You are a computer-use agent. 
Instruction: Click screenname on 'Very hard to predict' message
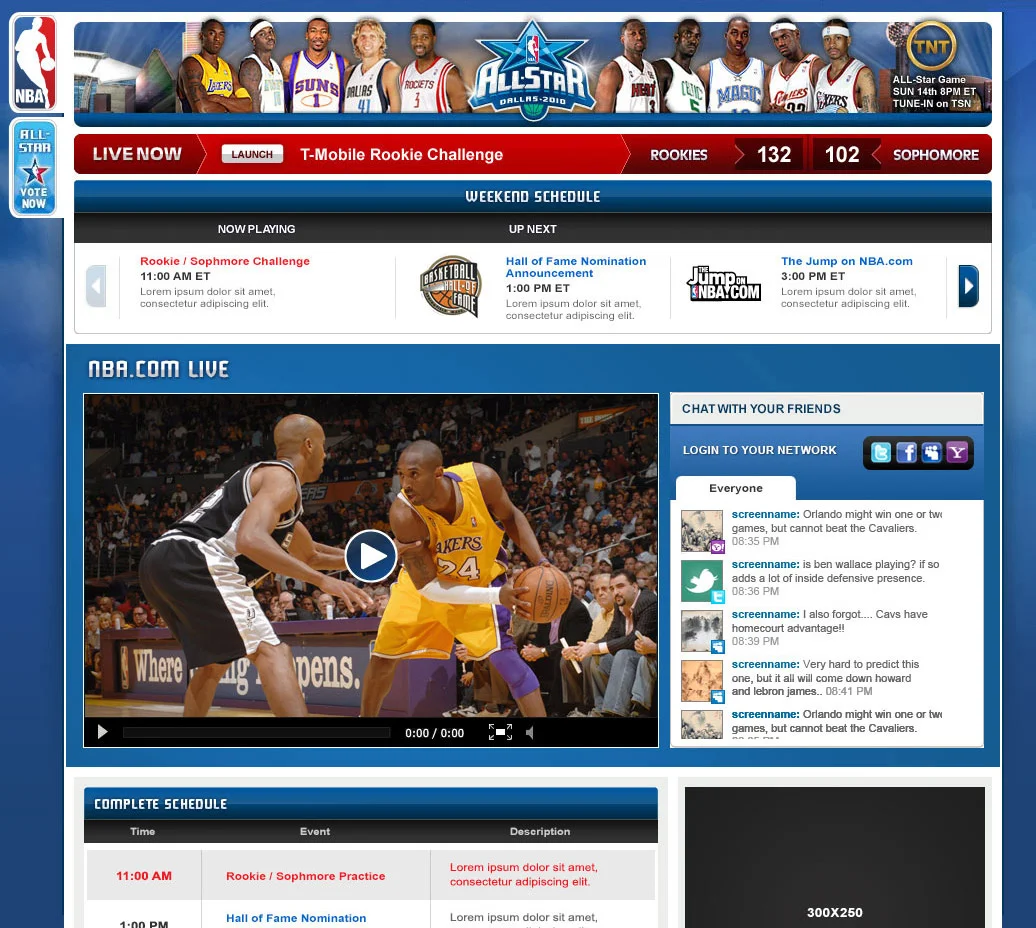coord(765,664)
